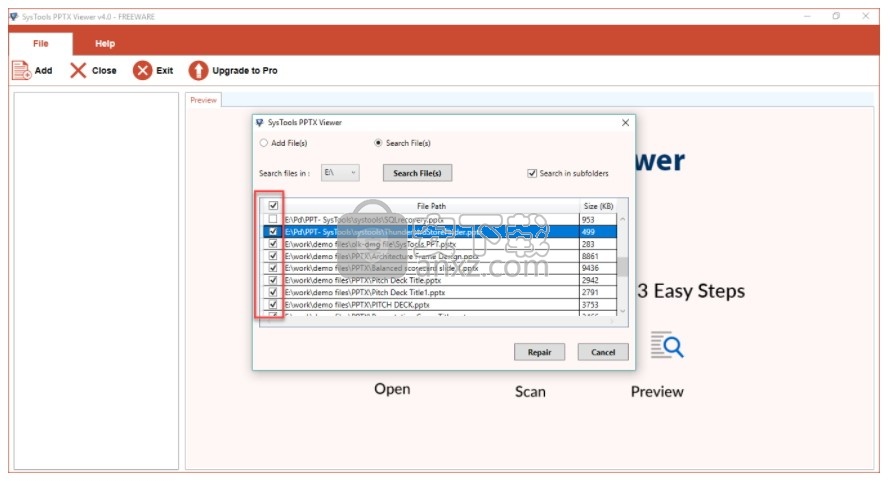Open the File menu tab
This screenshot has height=481, width=890.
(x=40, y=44)
